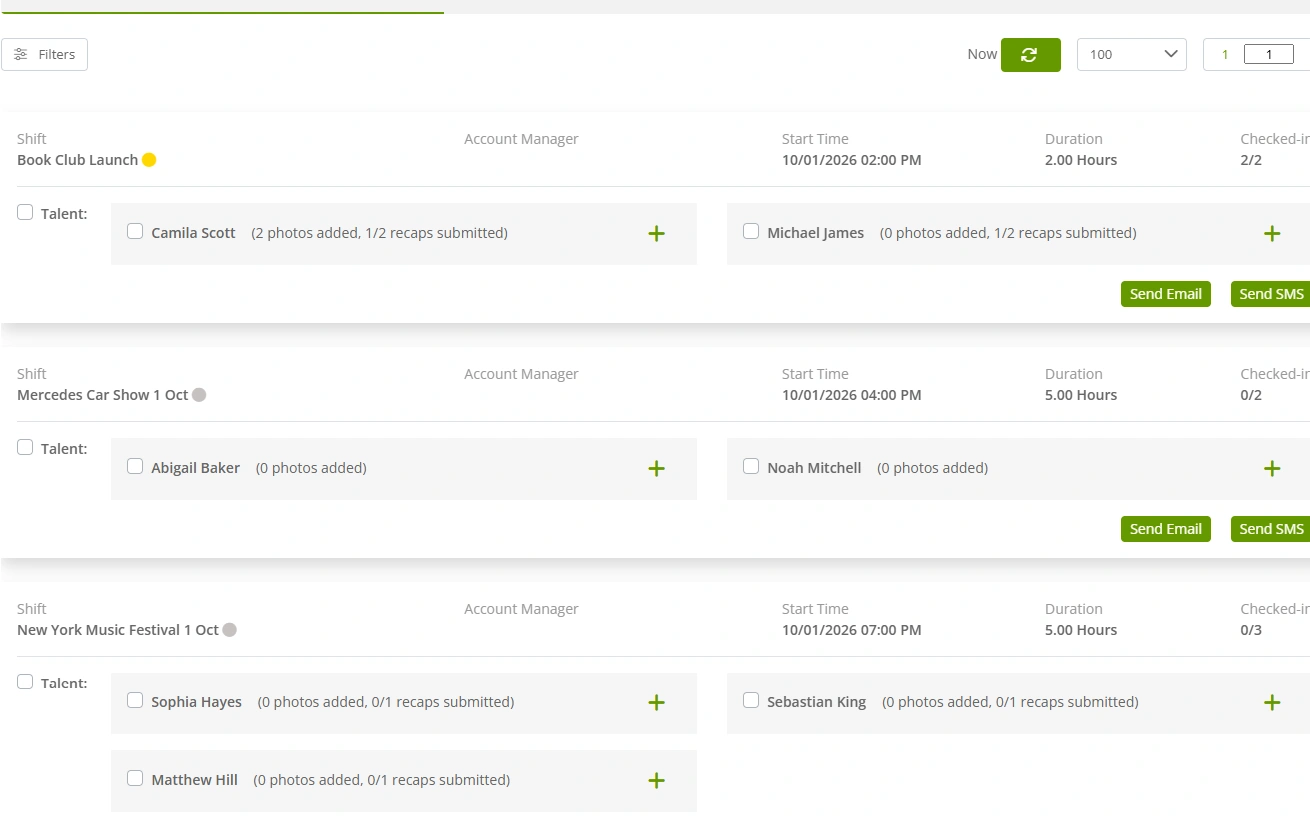
Task: Tick the Camila Scott checkbox
Action: coord(135,232)
